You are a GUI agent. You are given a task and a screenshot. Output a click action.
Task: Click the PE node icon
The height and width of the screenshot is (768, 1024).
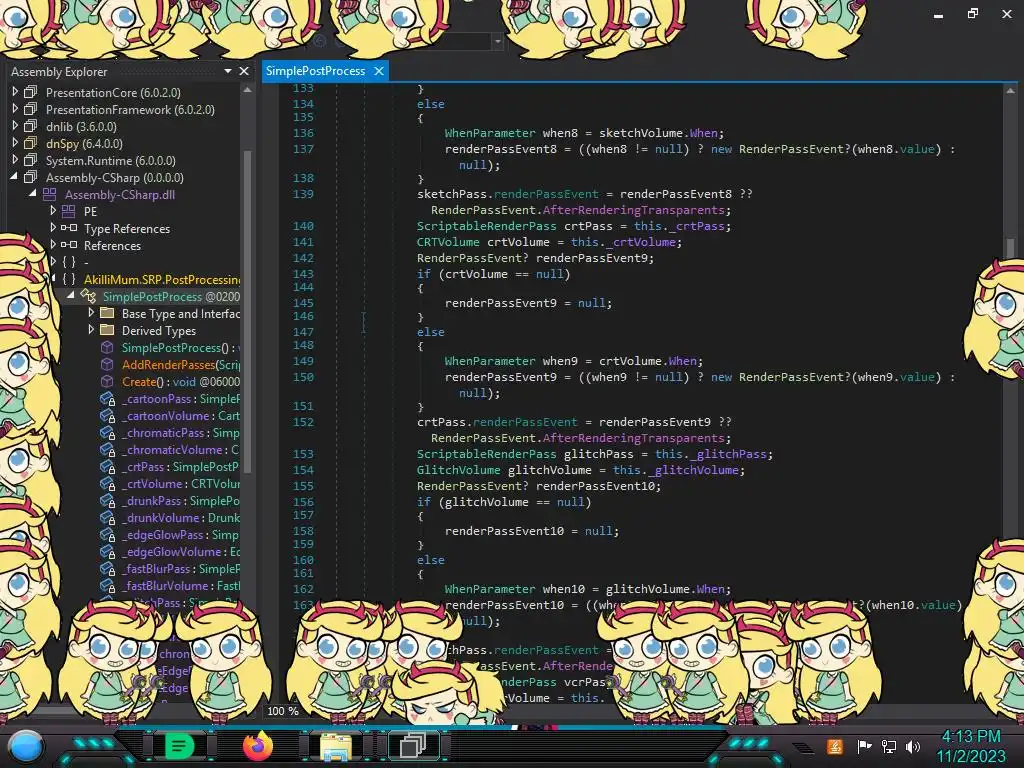point(69,211)
